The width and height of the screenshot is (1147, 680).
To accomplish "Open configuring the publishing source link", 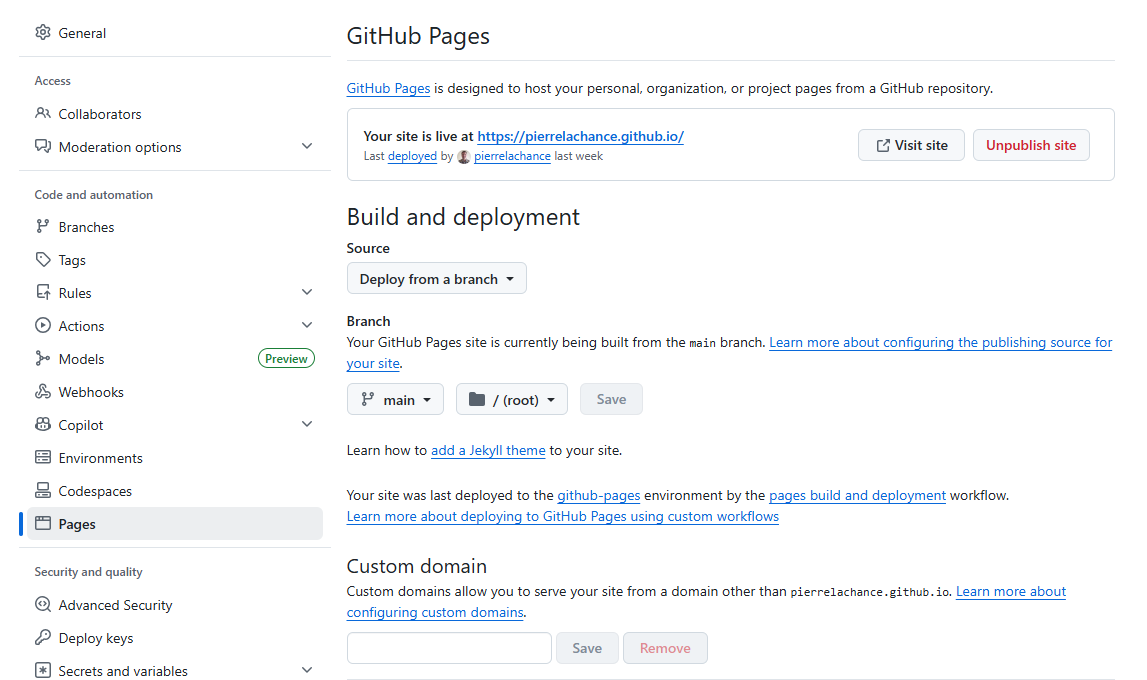I will tap(941, 342).
